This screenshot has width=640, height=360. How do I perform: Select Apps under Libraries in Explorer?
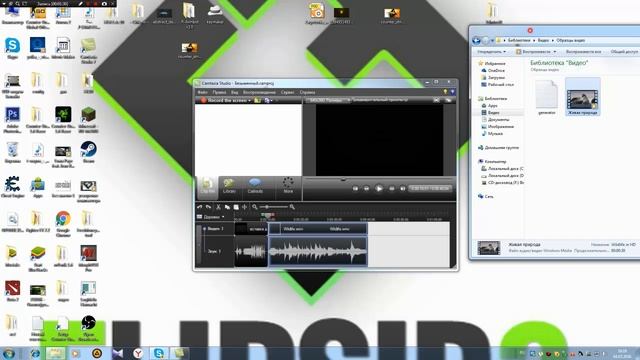[489, 105]
